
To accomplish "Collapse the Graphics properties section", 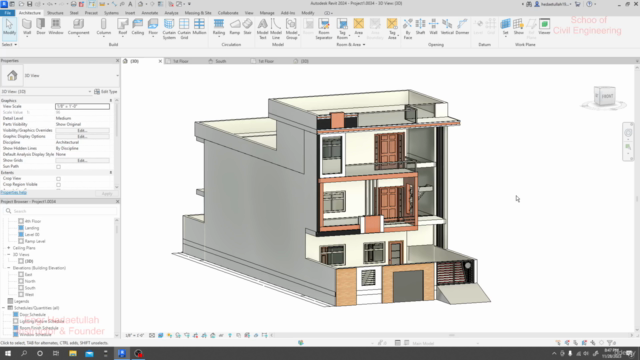I will click(111, 100).
